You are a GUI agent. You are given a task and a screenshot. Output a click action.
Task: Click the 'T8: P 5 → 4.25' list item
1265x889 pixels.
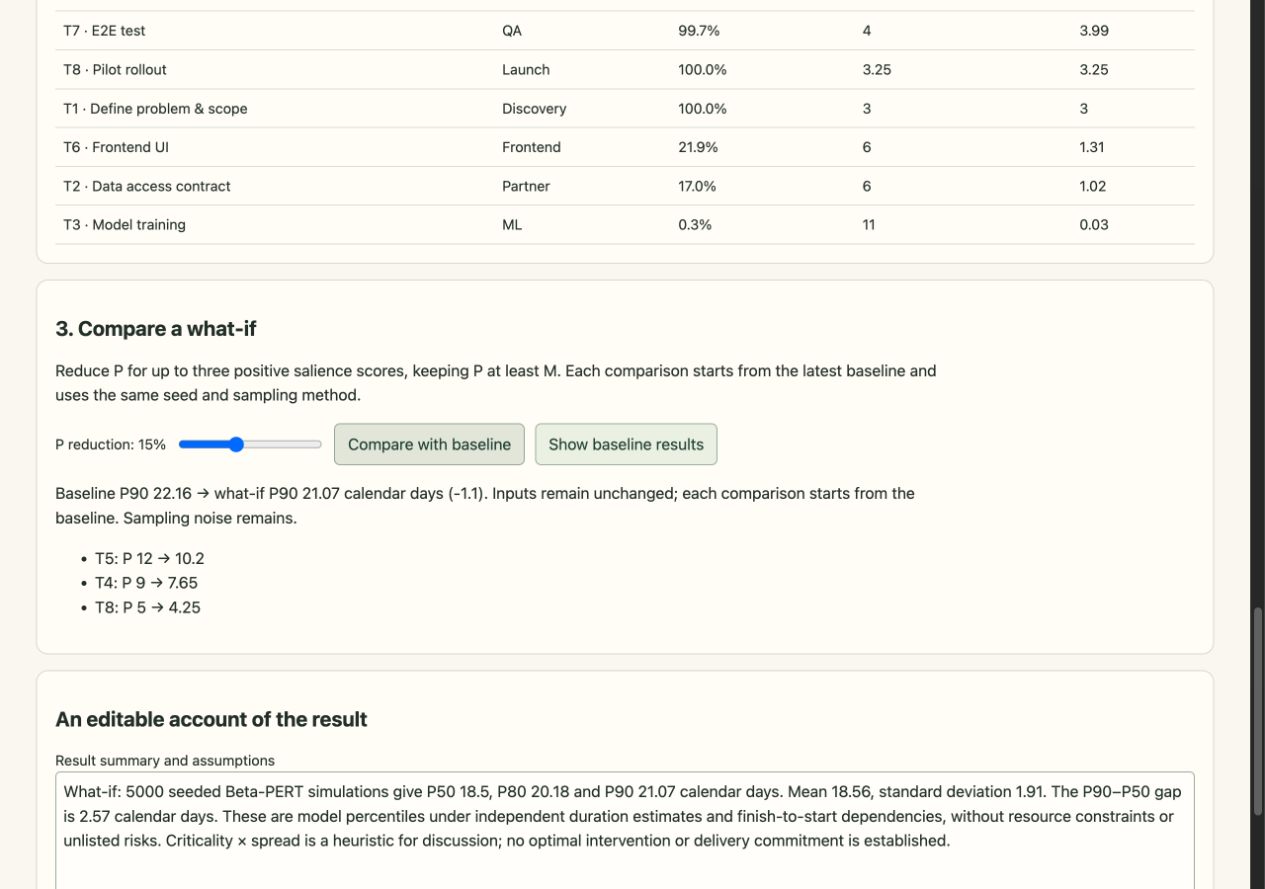click(148, 607)
